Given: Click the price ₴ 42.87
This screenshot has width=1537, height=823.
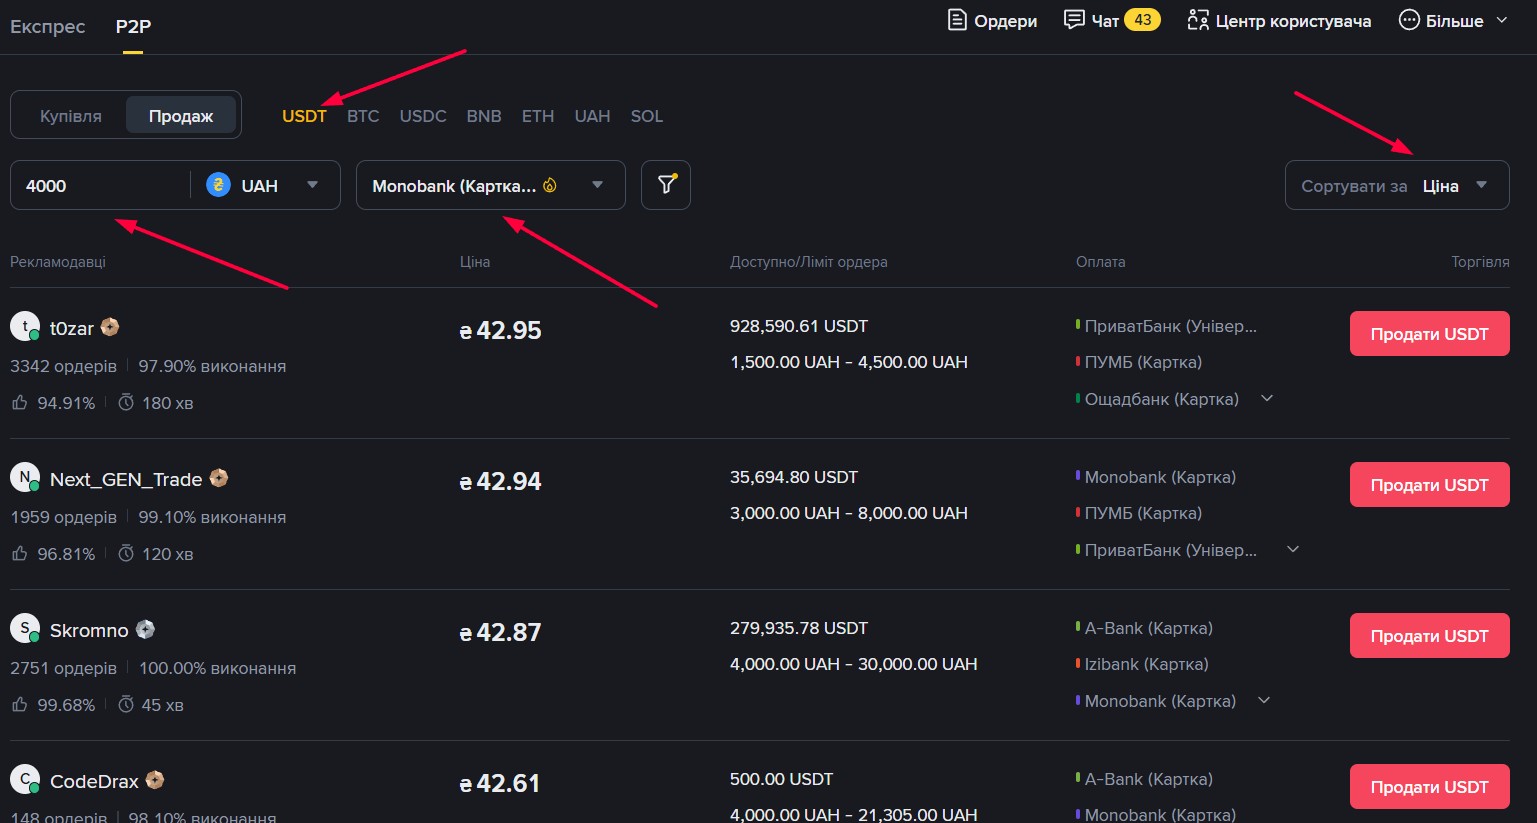Looking at the screenshot, I should point(500,633).
